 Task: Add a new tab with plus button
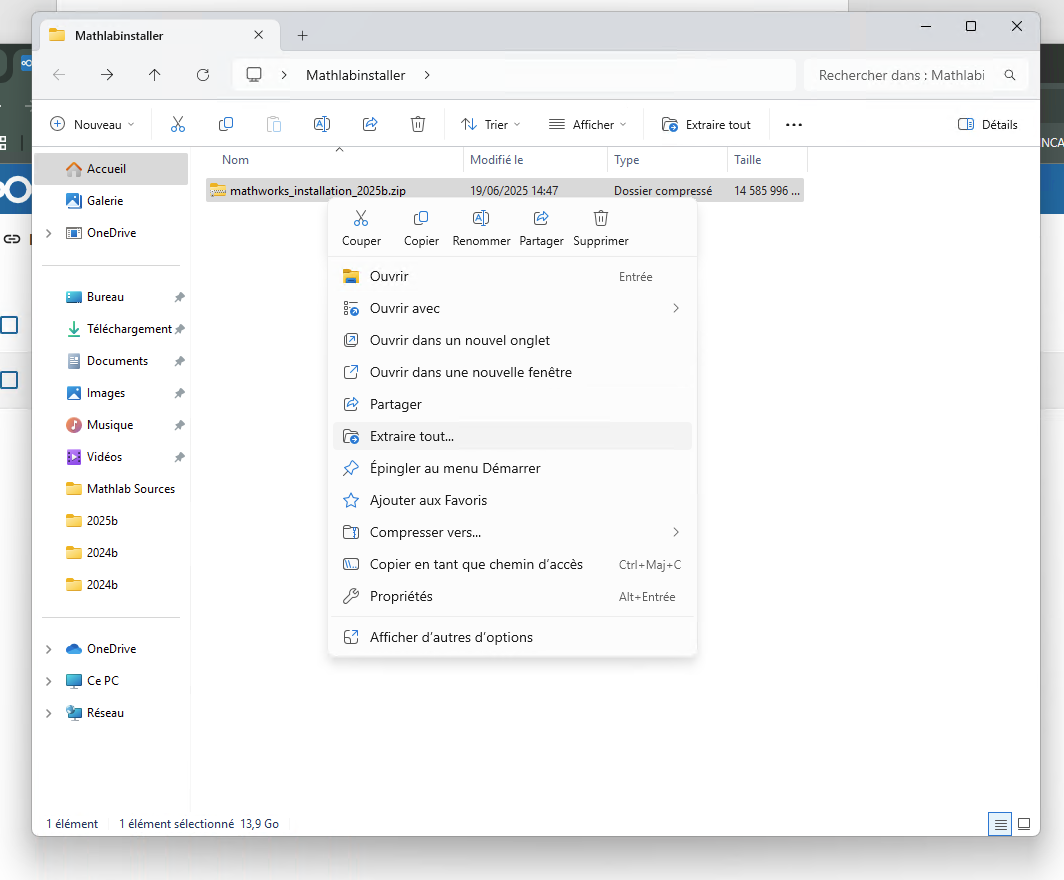pyautogui.click(x=303, y=35)
